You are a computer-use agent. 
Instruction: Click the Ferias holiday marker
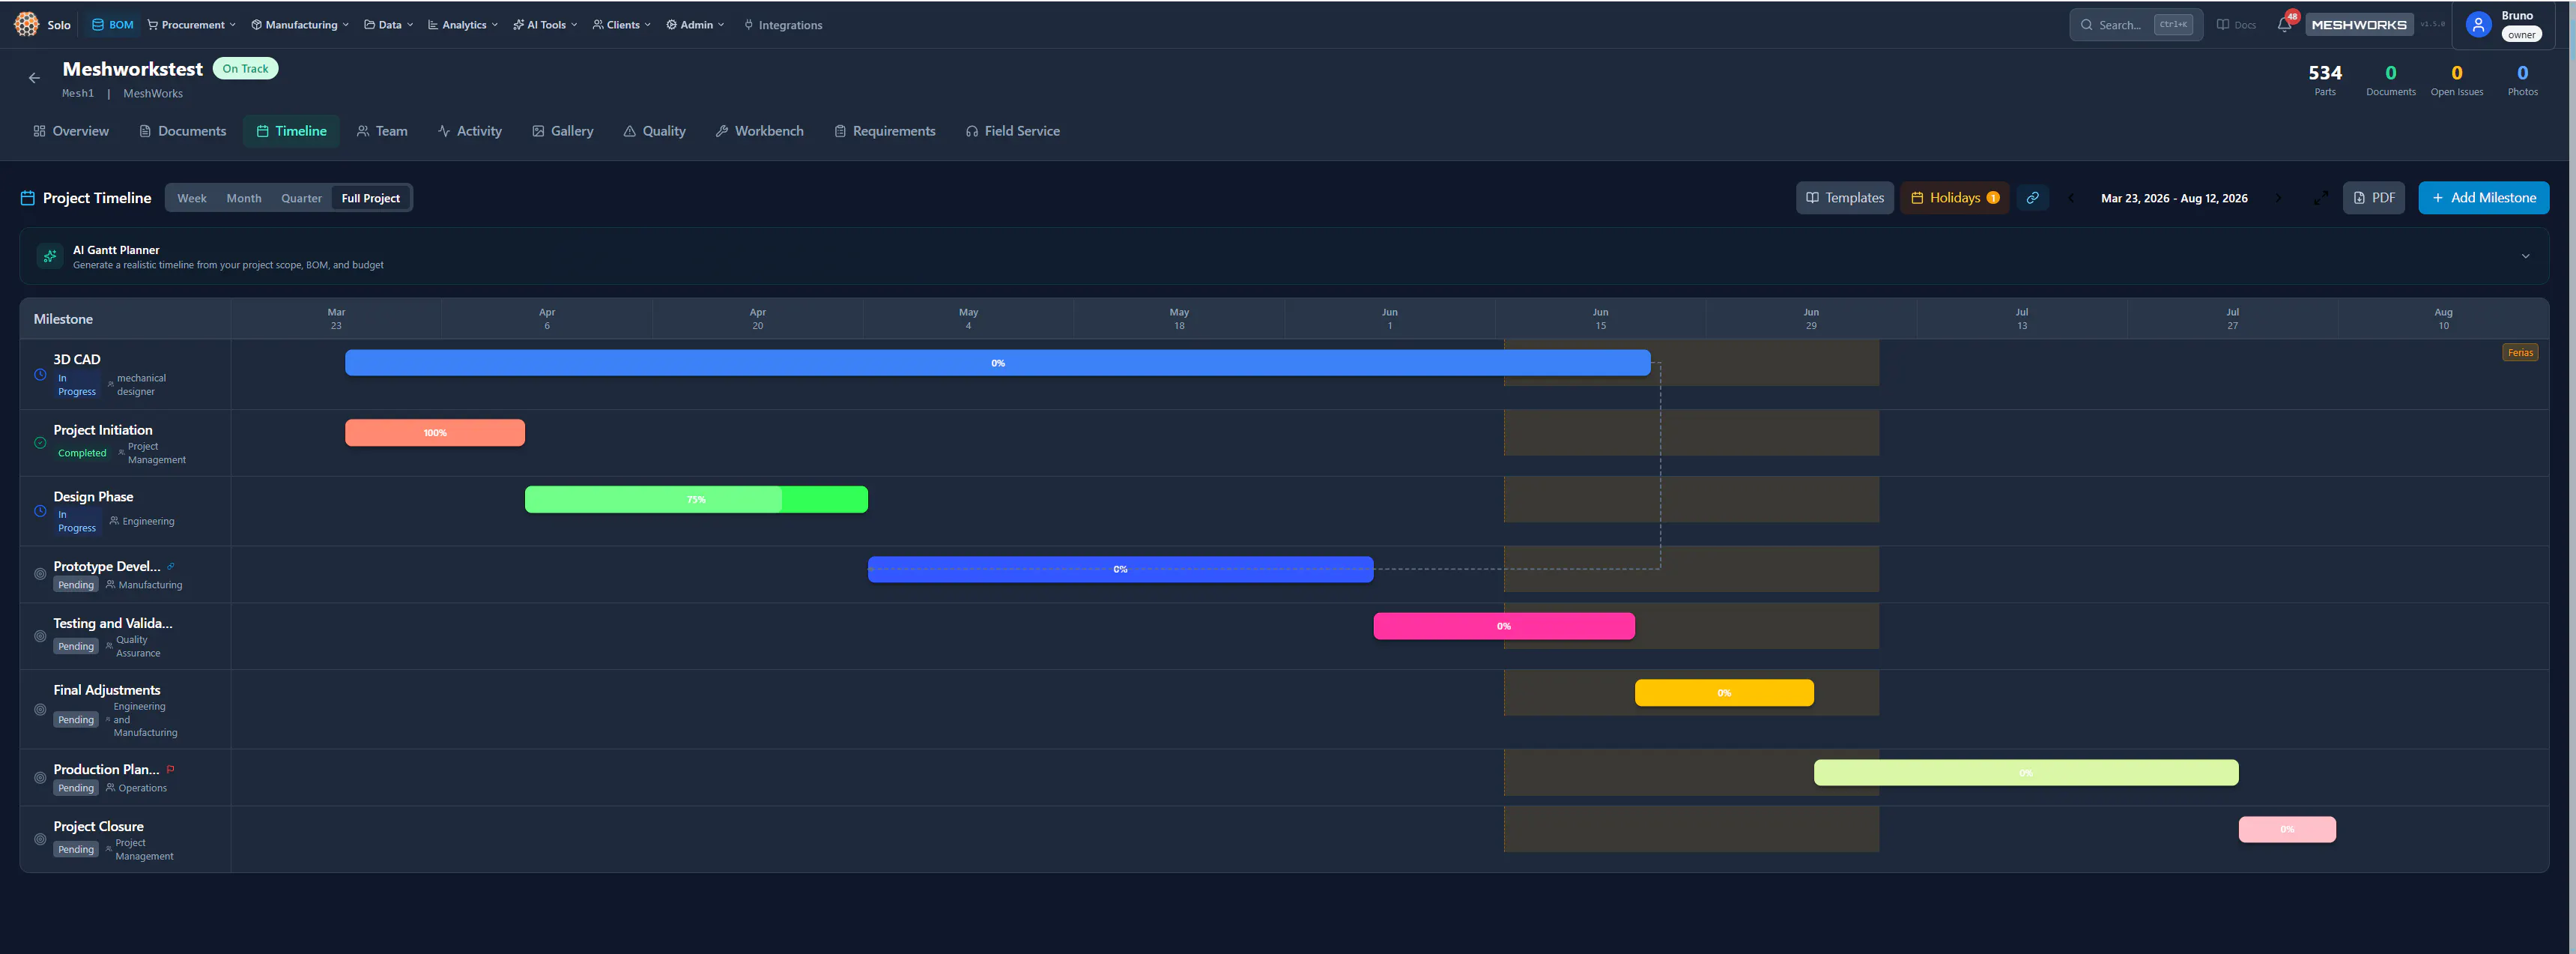click(x=2520, y=352)
